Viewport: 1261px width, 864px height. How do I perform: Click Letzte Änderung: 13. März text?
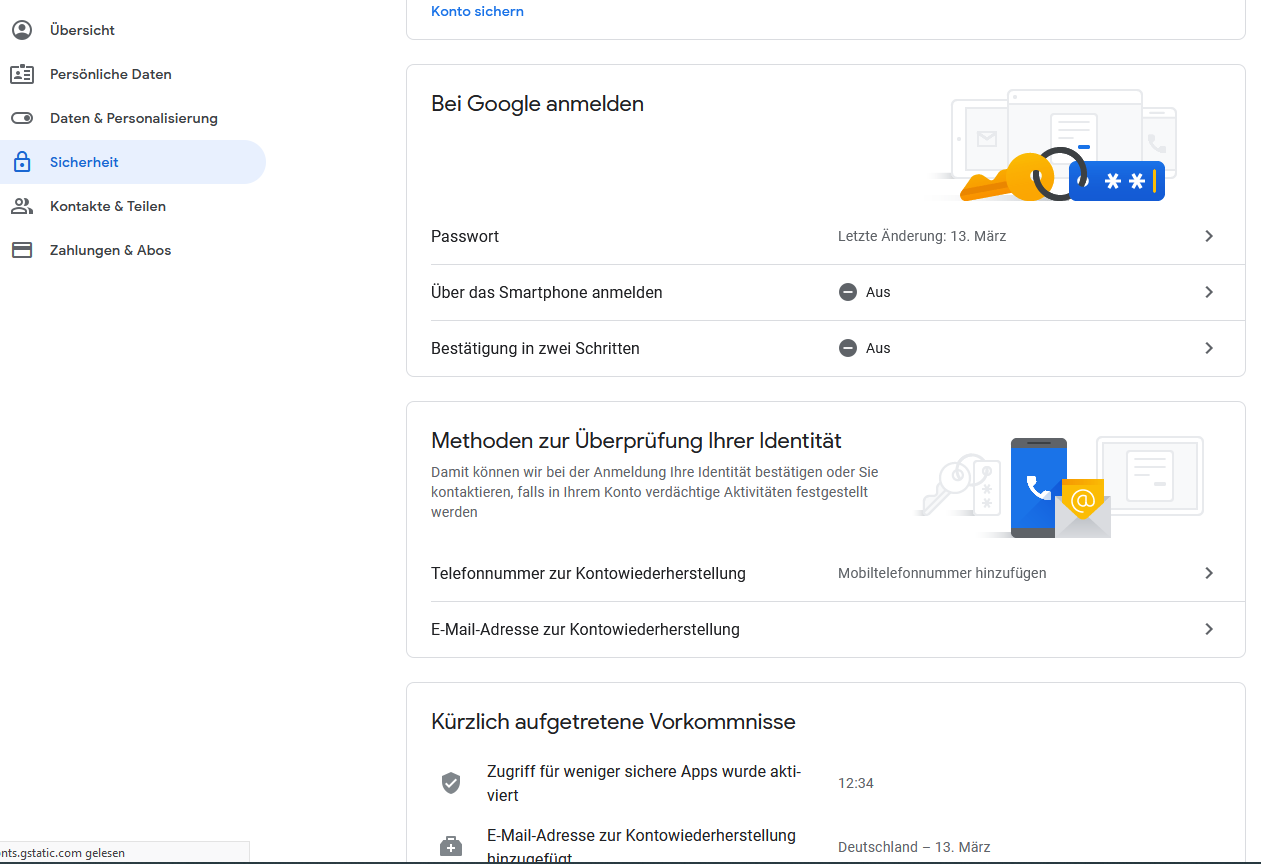point(922,237)
